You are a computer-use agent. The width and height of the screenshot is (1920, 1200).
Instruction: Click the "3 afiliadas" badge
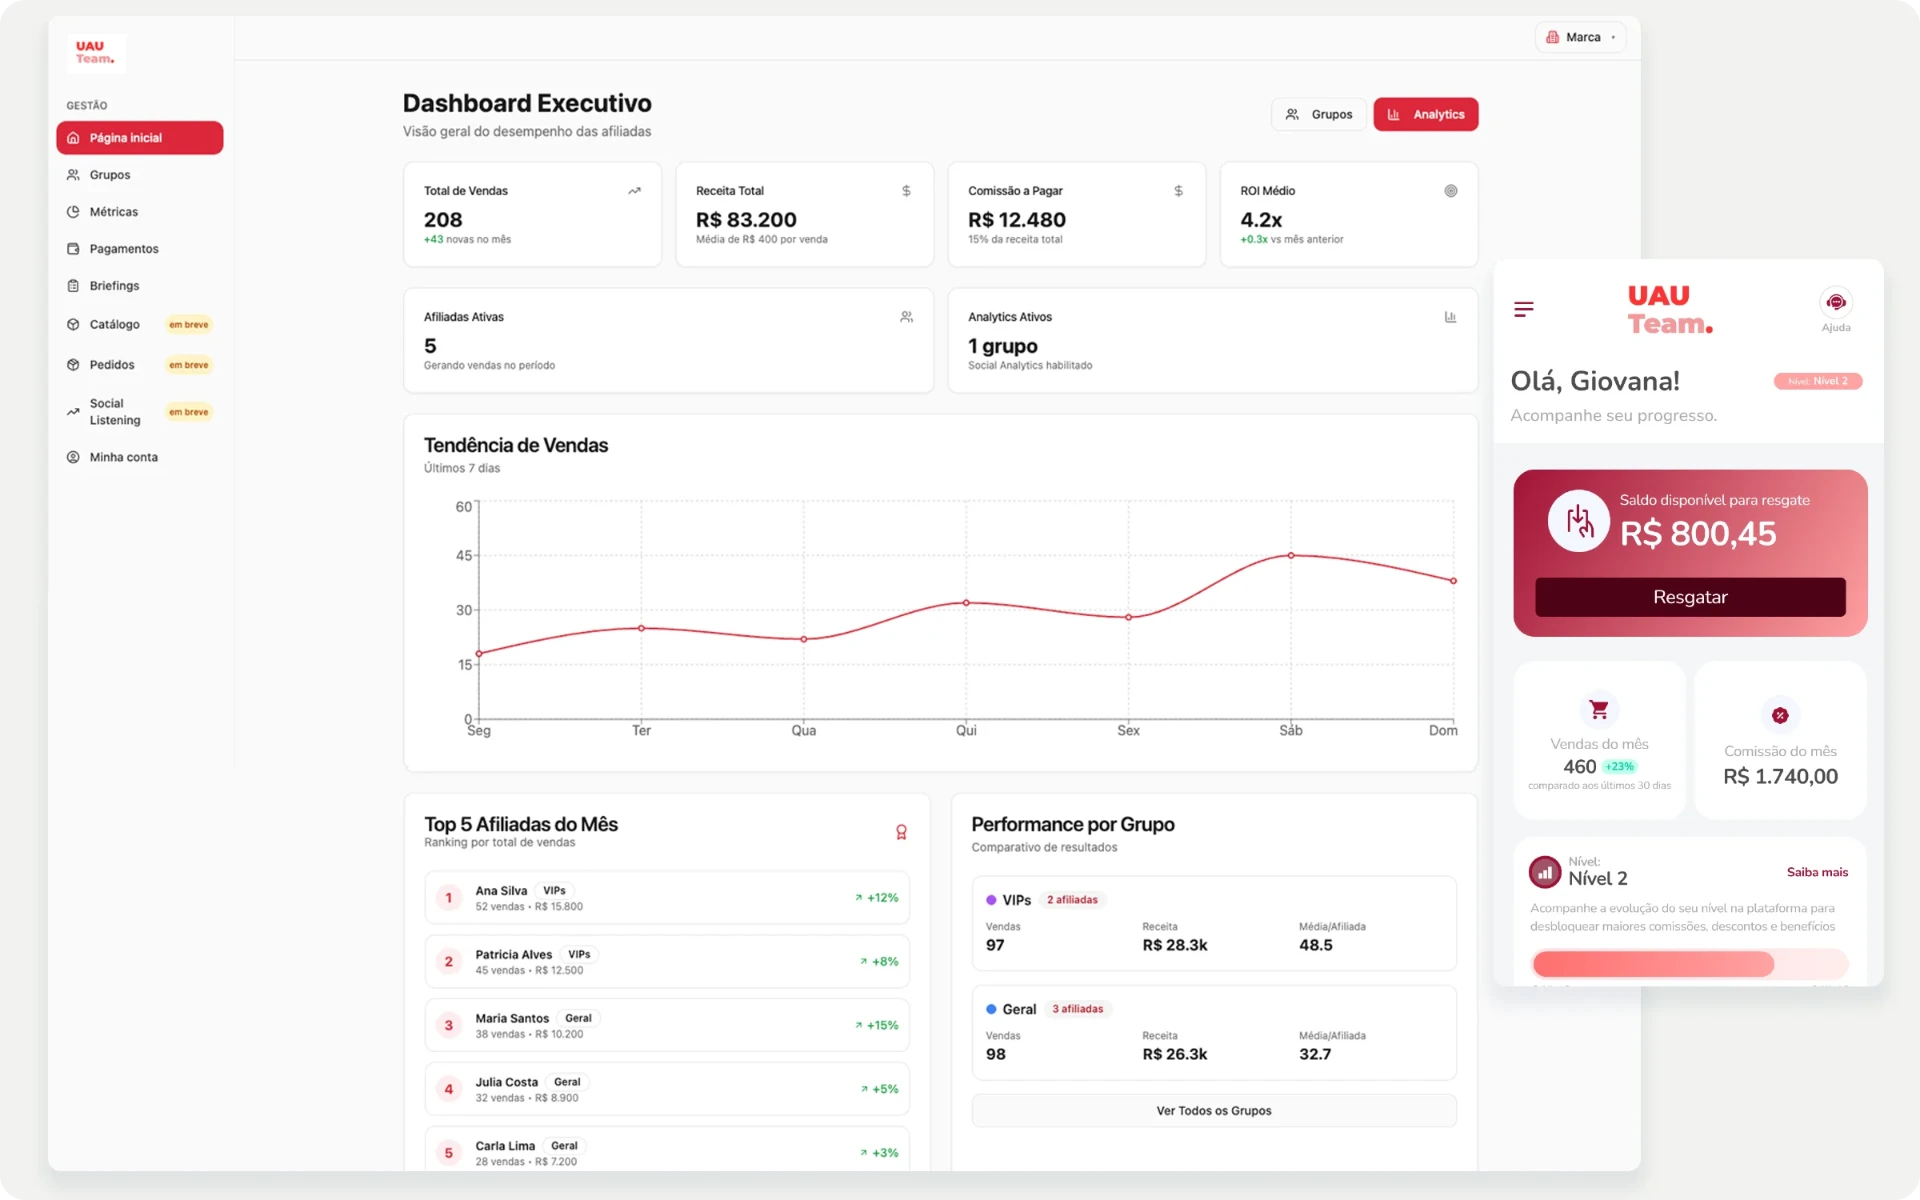pyautogui.click(x=1078, y=1009)
